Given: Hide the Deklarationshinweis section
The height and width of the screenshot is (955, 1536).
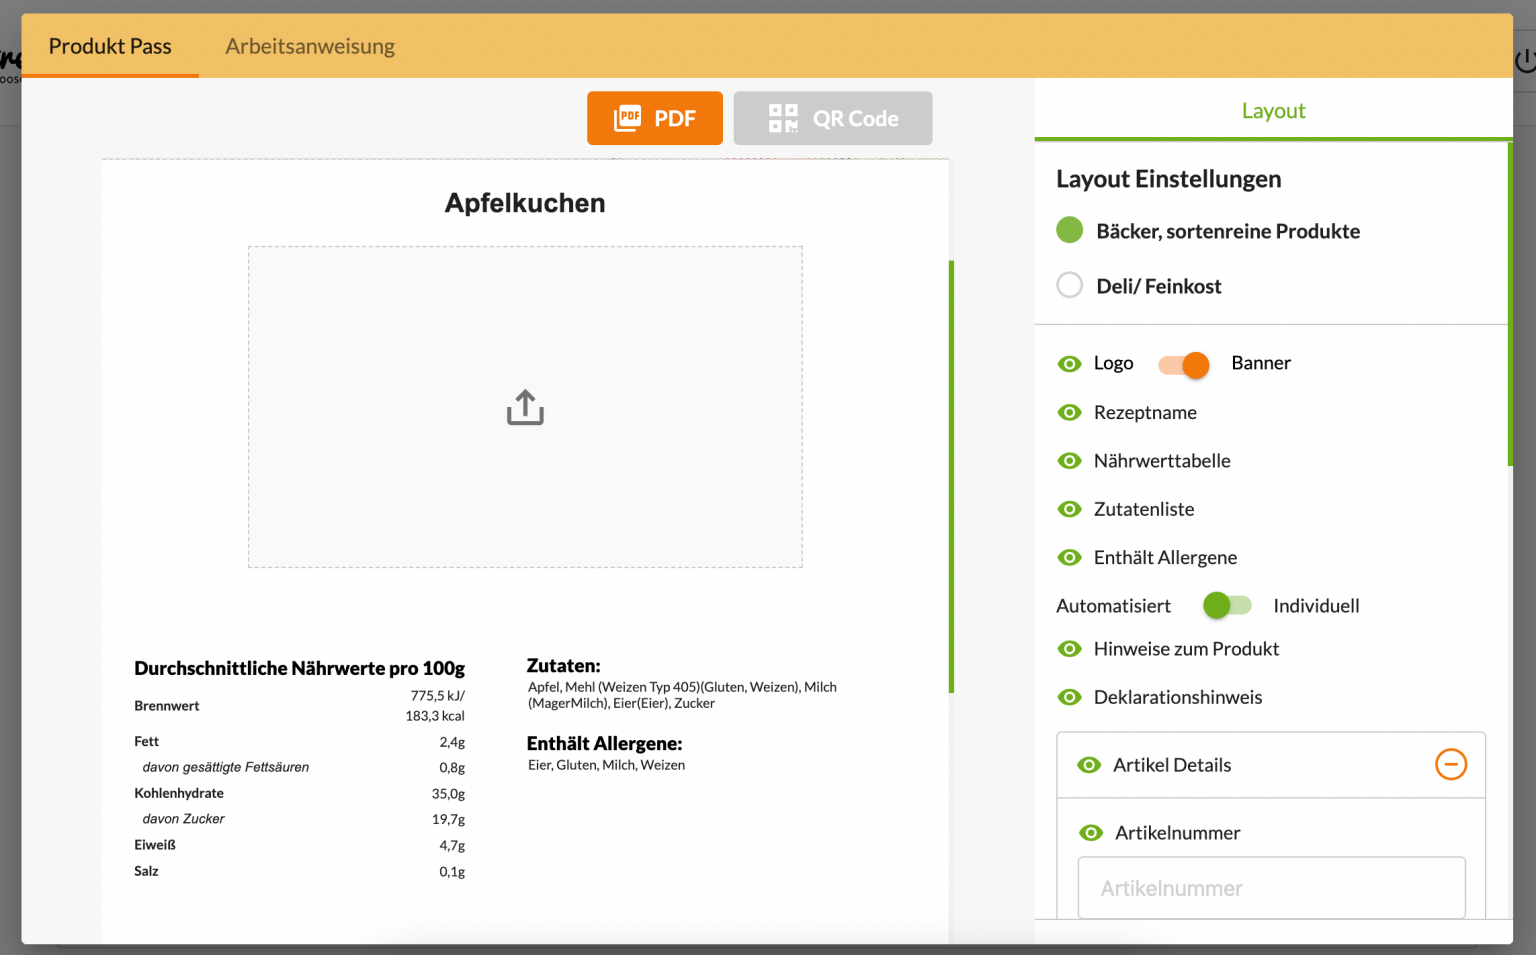Looking at the screenshot, I should 1069,697.
